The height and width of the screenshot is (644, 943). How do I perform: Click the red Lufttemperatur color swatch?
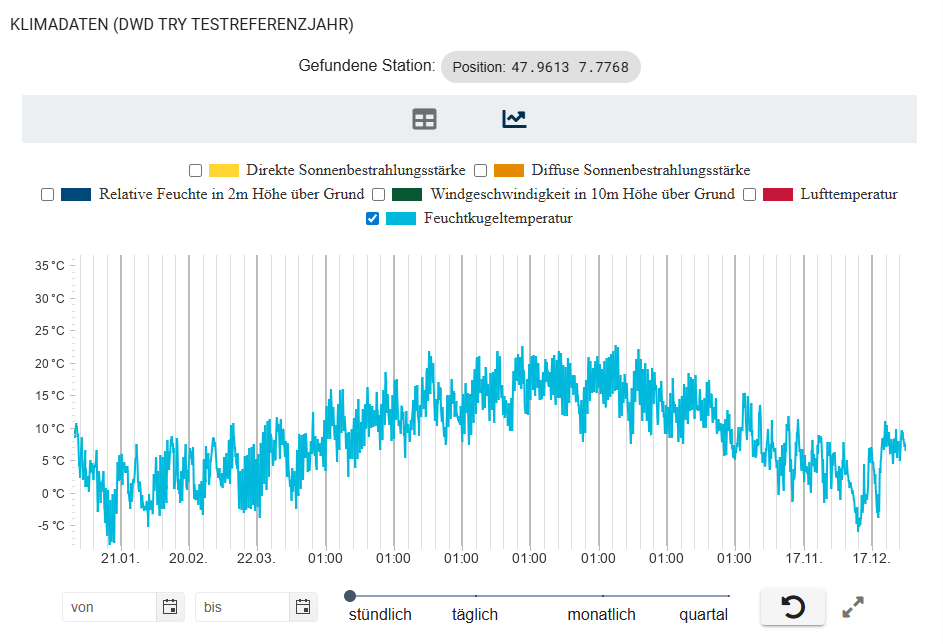[777, 195]
